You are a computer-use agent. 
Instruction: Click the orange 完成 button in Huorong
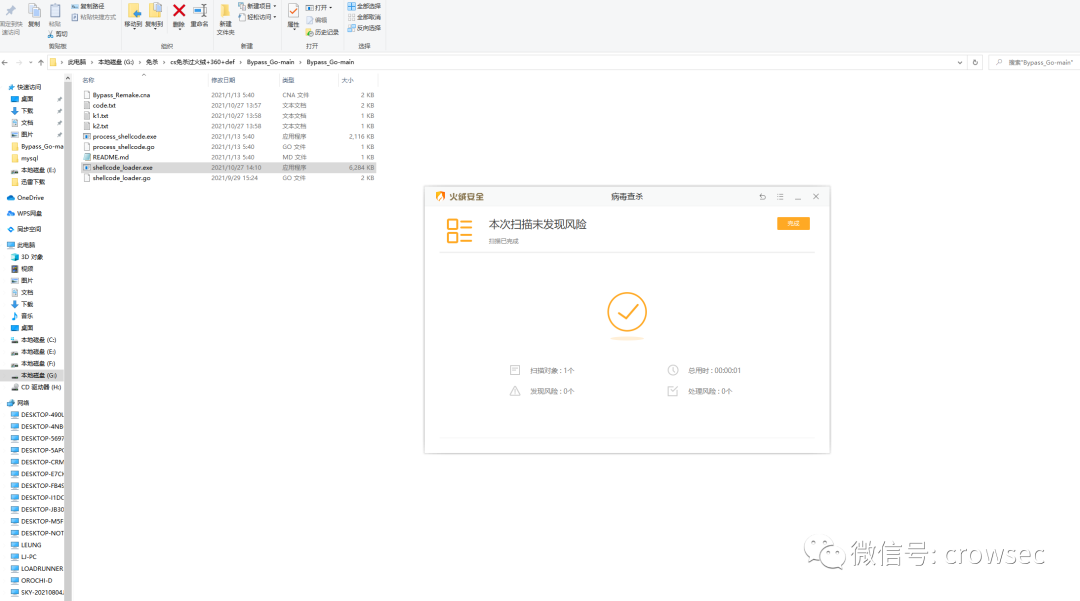click(x=793, y=222)
